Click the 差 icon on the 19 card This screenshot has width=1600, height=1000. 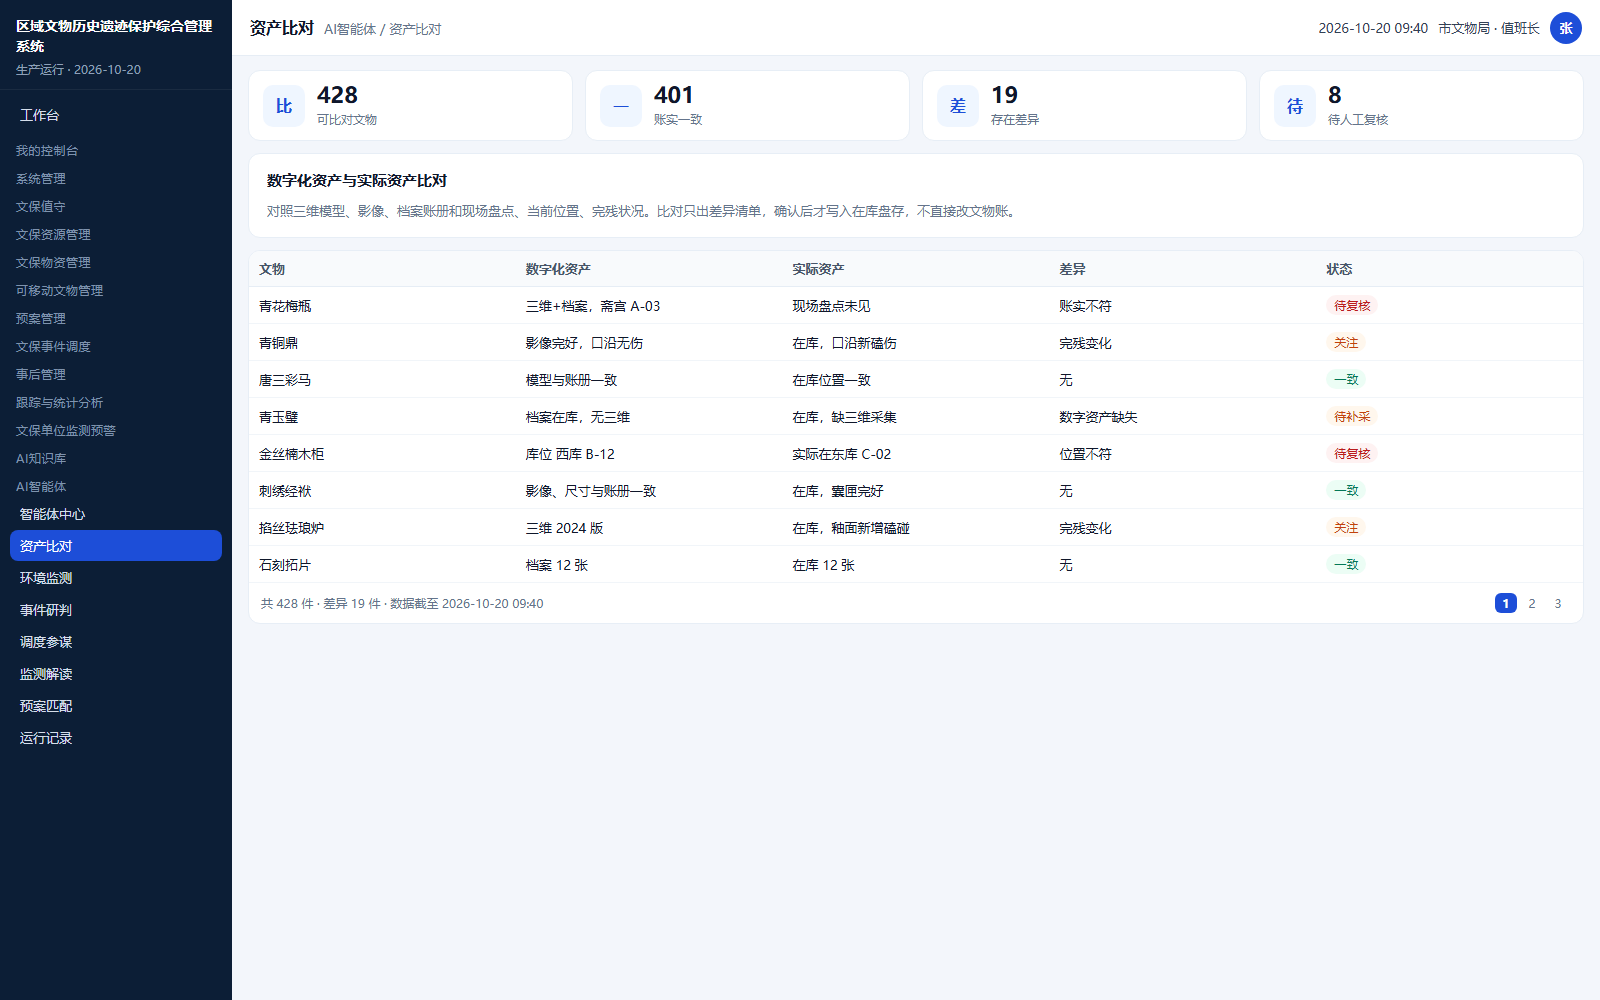click(958, 106)
